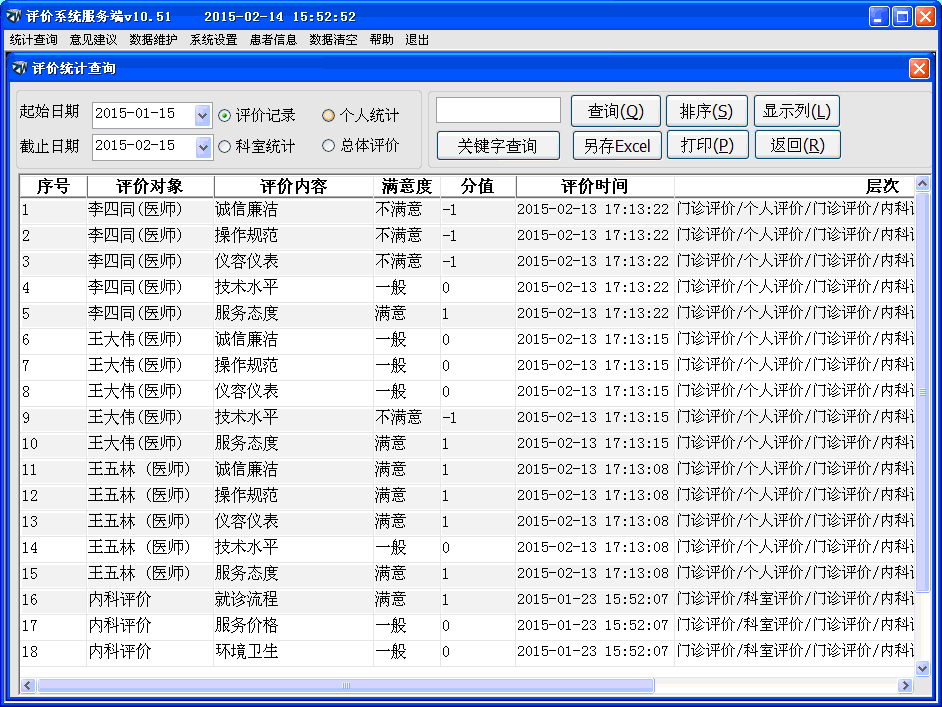Image resolution: width=942 pixels, height=707 pixels.
Task: Open the 系统设置 menu
Action: (213, 40)
